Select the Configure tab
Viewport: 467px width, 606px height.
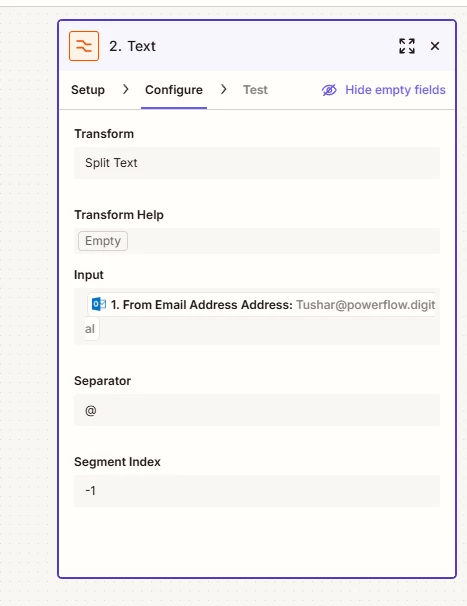pos(174,90)
